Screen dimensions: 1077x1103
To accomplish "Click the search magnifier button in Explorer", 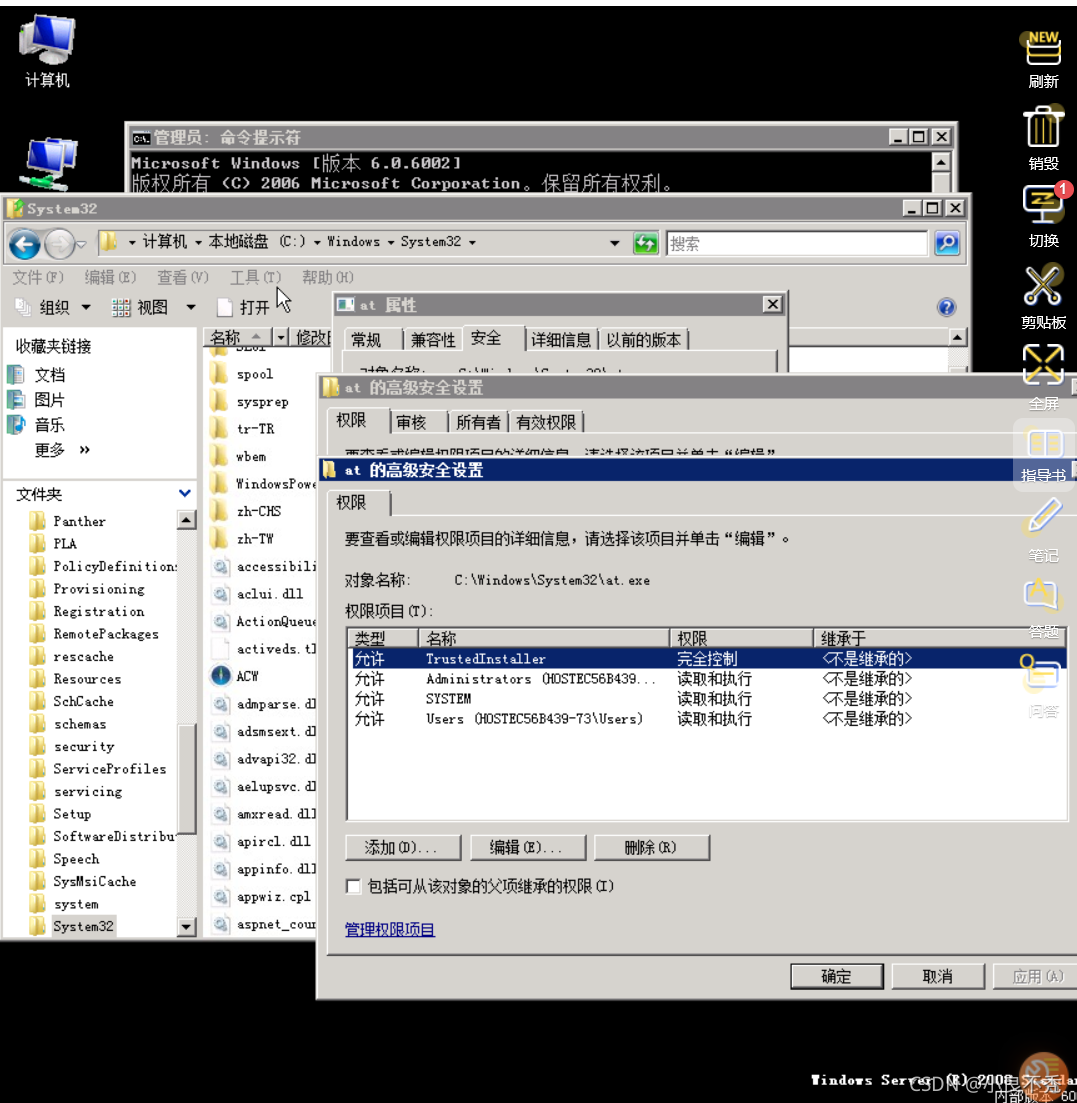I will point(946,243).
